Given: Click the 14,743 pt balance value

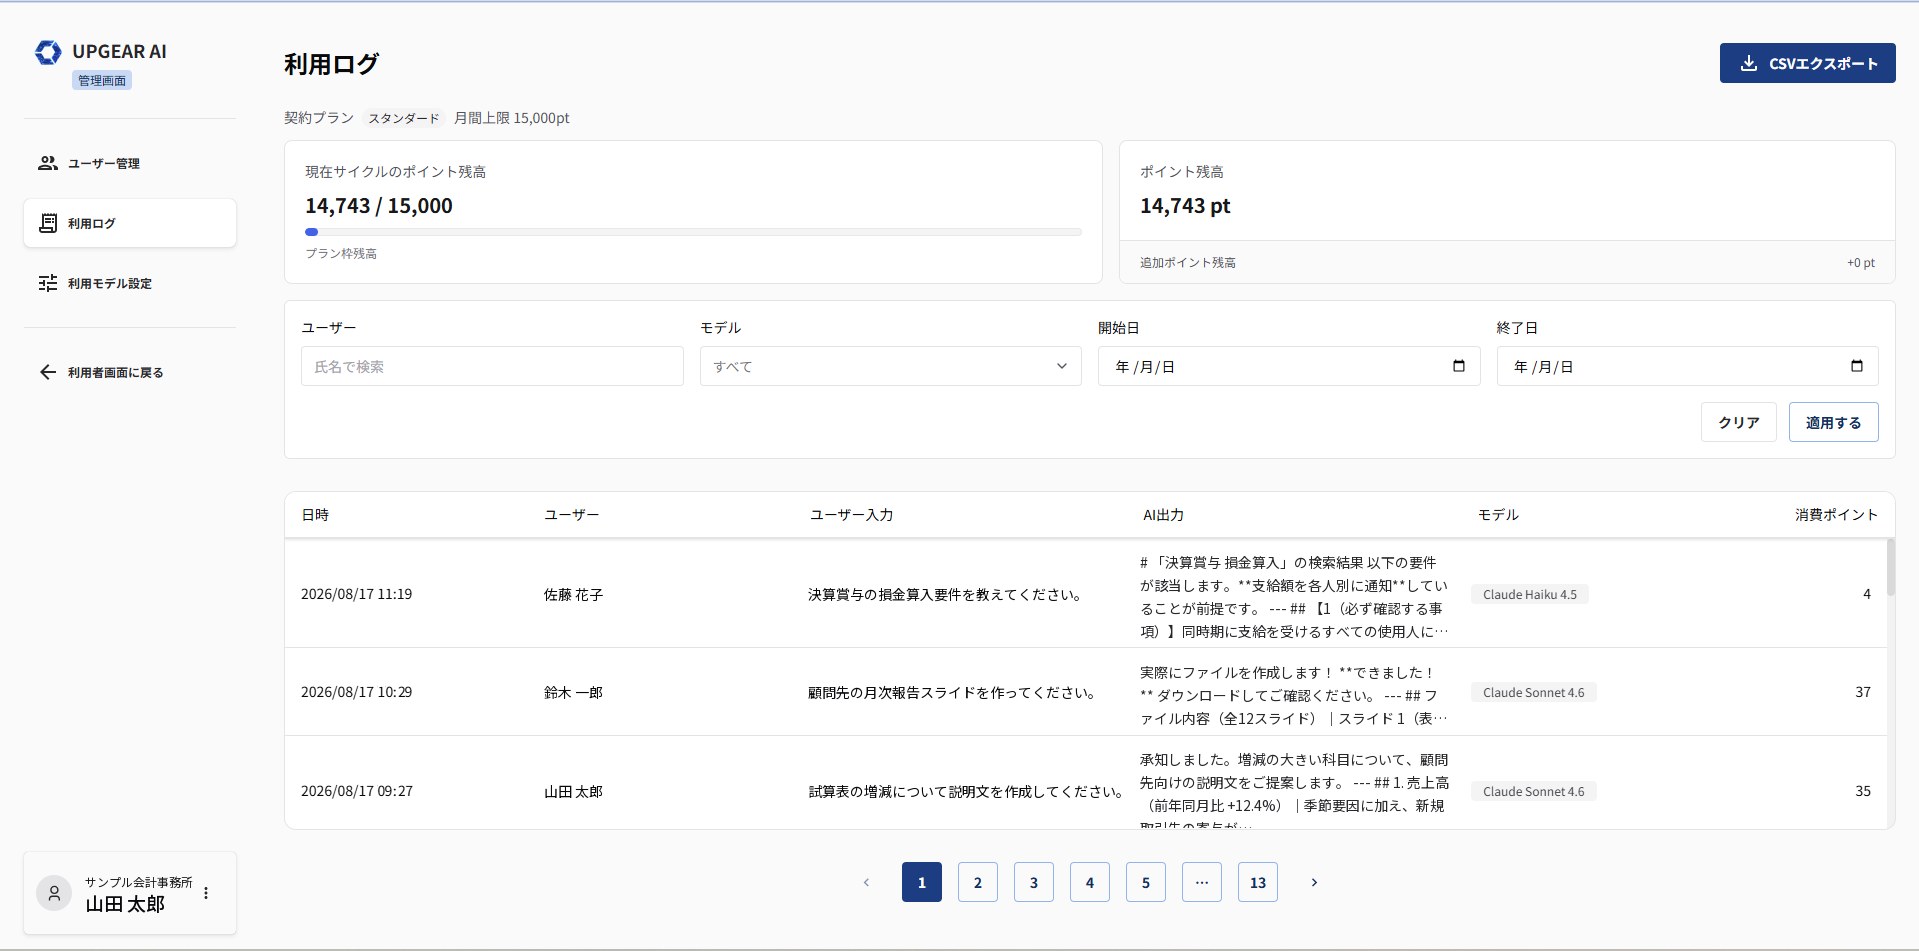Looking at the screenshot, I should click(1185, 205).
